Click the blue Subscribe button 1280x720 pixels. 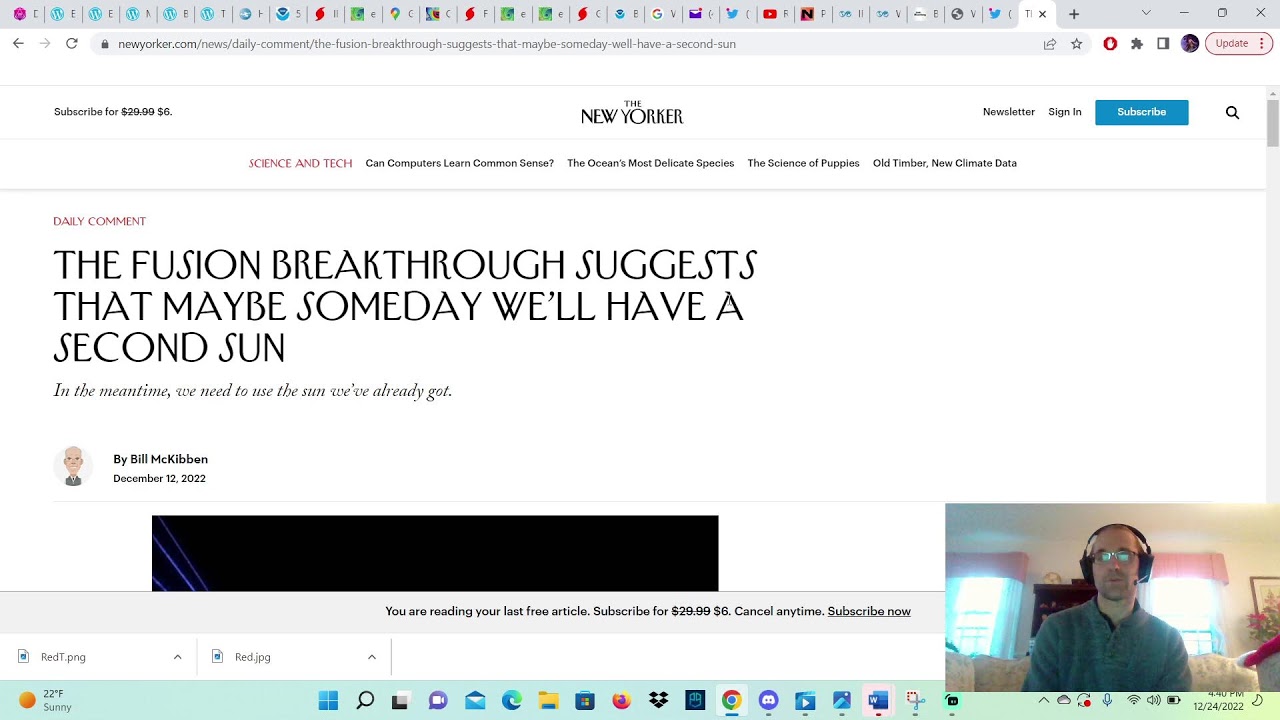pos(1141,112)
